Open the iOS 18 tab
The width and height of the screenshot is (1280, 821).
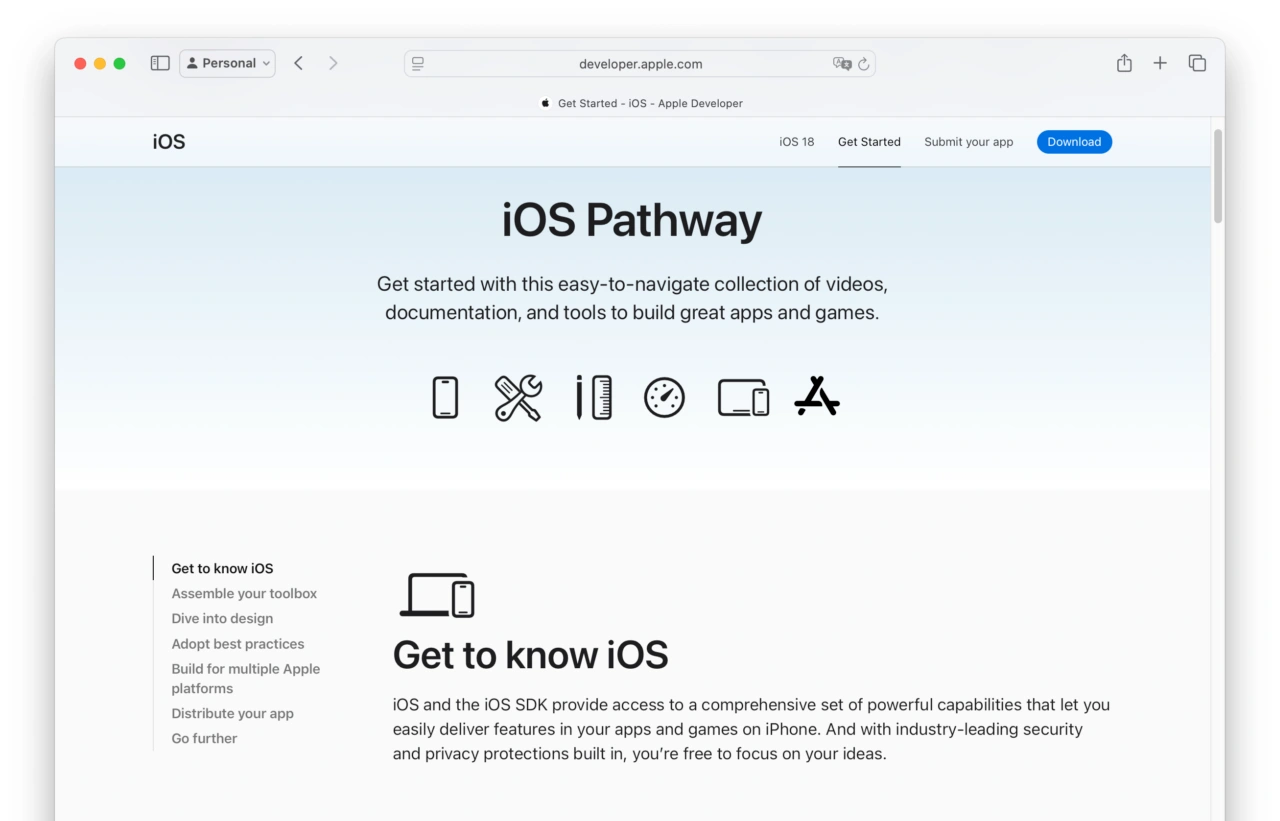[x=796, y=142]
